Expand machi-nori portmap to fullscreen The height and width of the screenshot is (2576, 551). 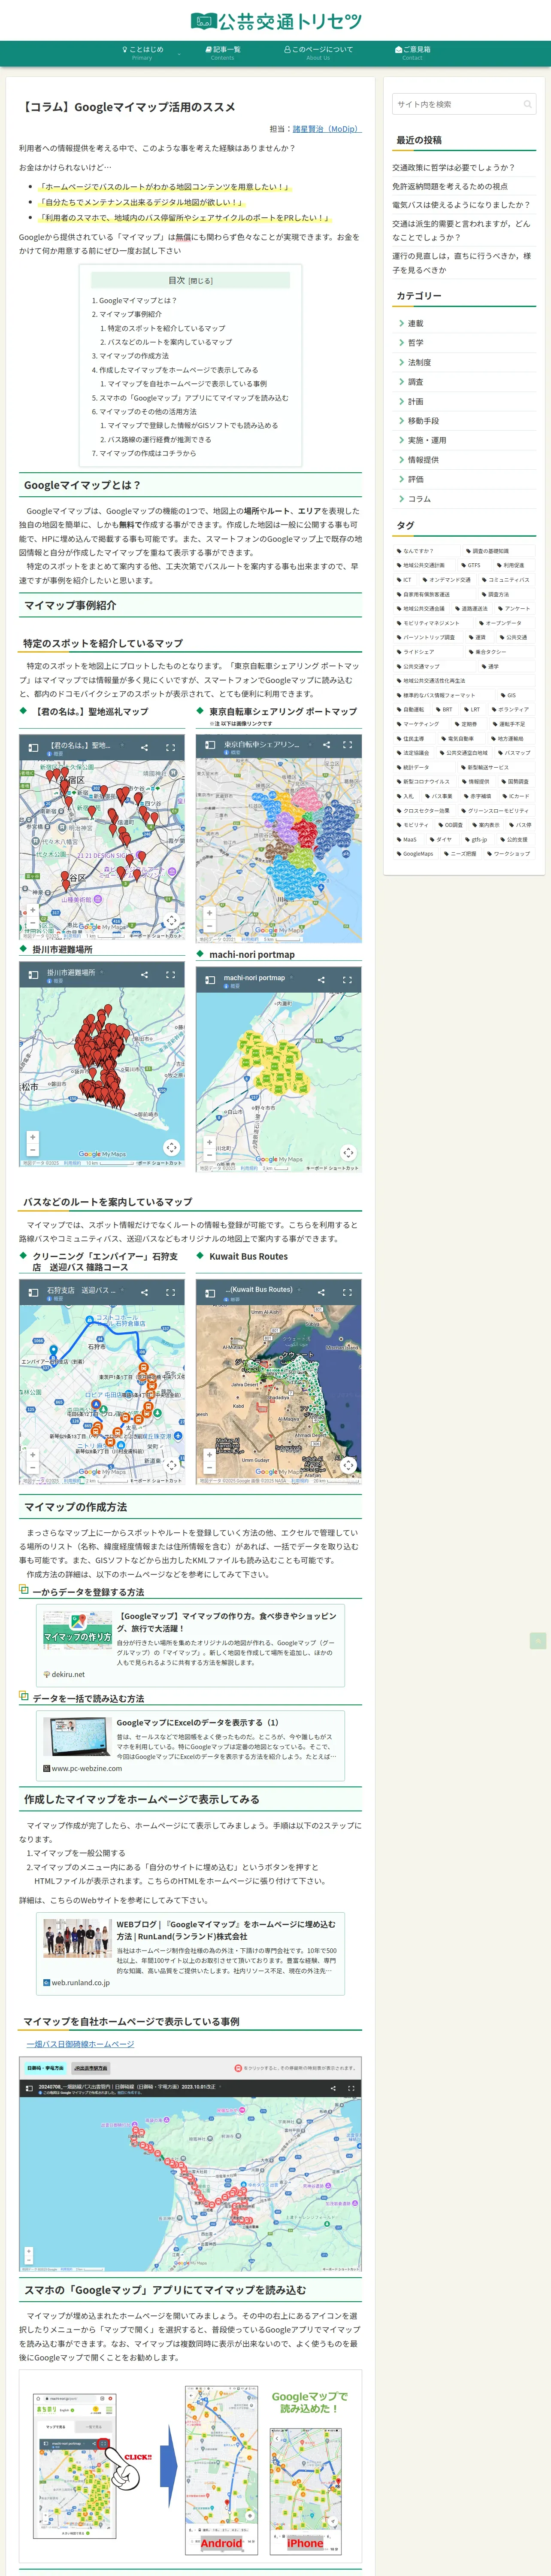click(347, 980)
